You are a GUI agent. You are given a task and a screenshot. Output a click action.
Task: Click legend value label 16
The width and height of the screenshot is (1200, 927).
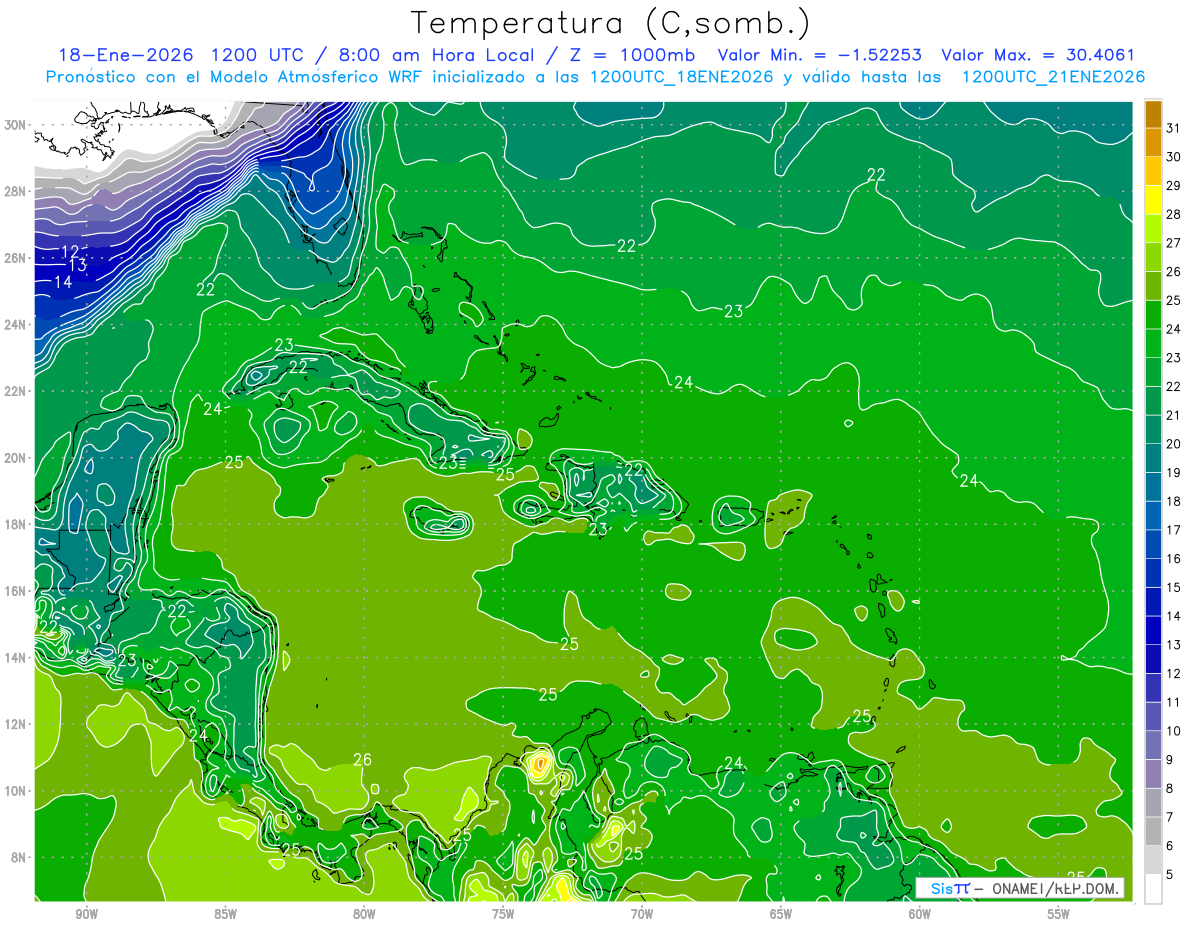tap(1174, 559)
